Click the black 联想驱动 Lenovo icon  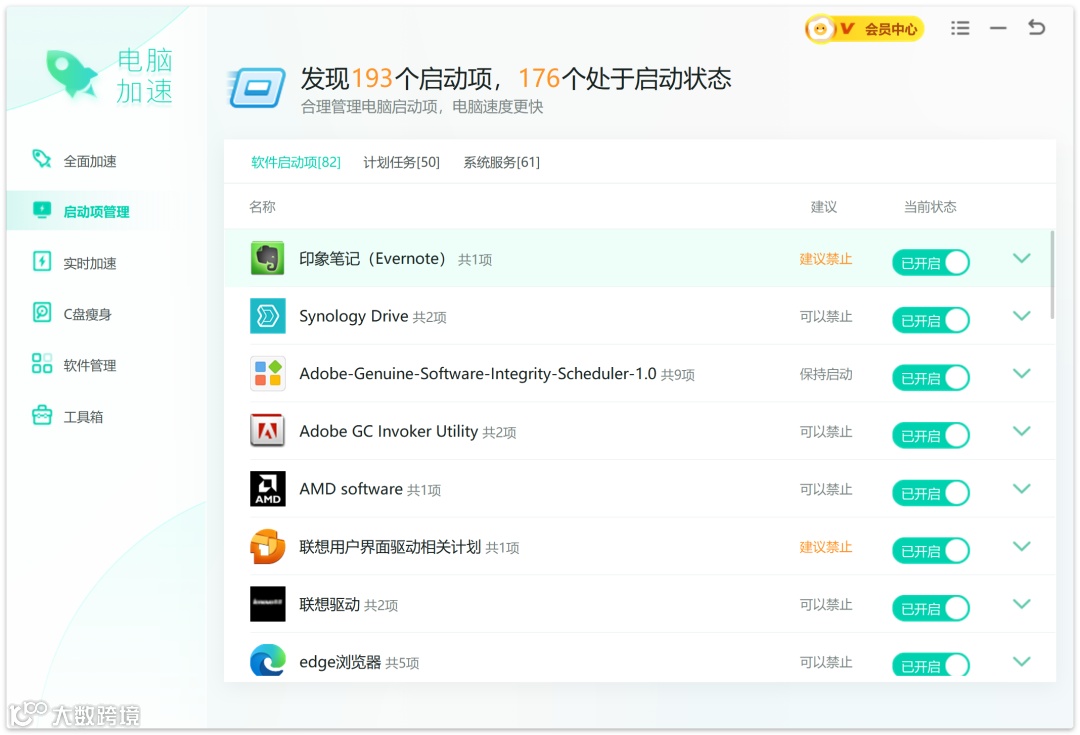click(x=267, y=604)
